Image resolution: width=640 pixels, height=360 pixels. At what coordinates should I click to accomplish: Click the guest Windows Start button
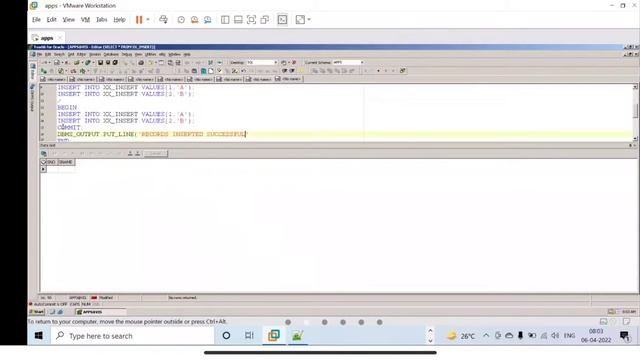(x=37, y=312)
